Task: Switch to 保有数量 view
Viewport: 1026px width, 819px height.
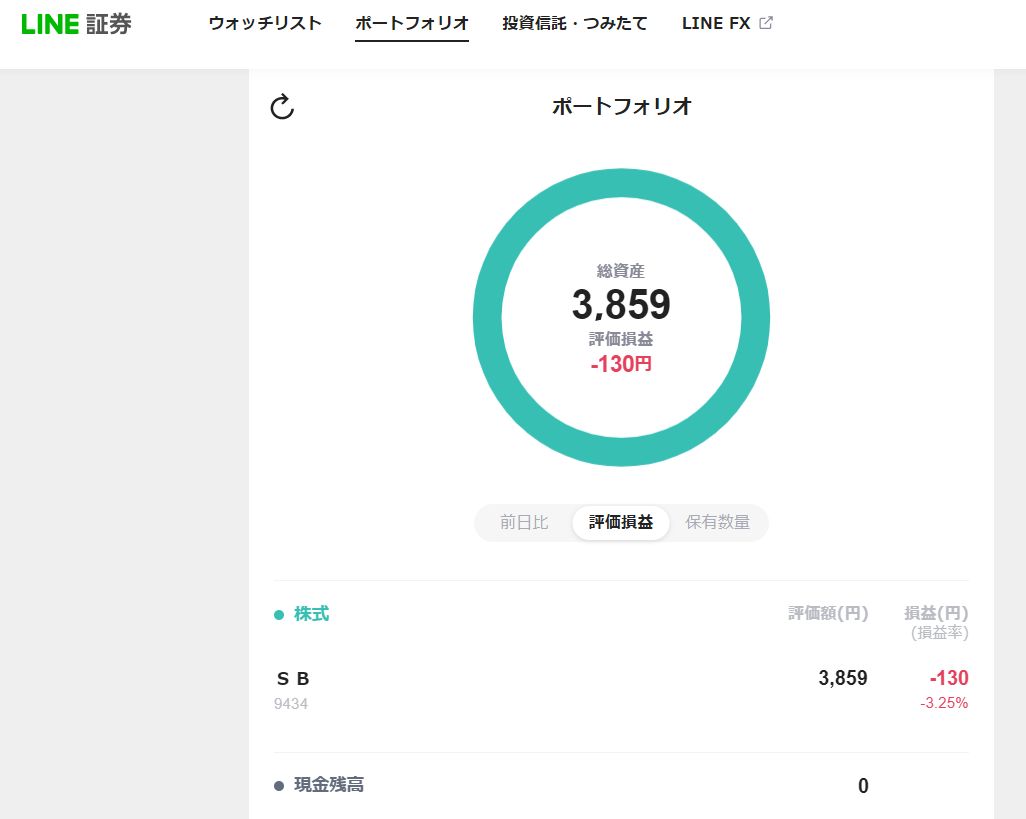Action: point(717,522)
